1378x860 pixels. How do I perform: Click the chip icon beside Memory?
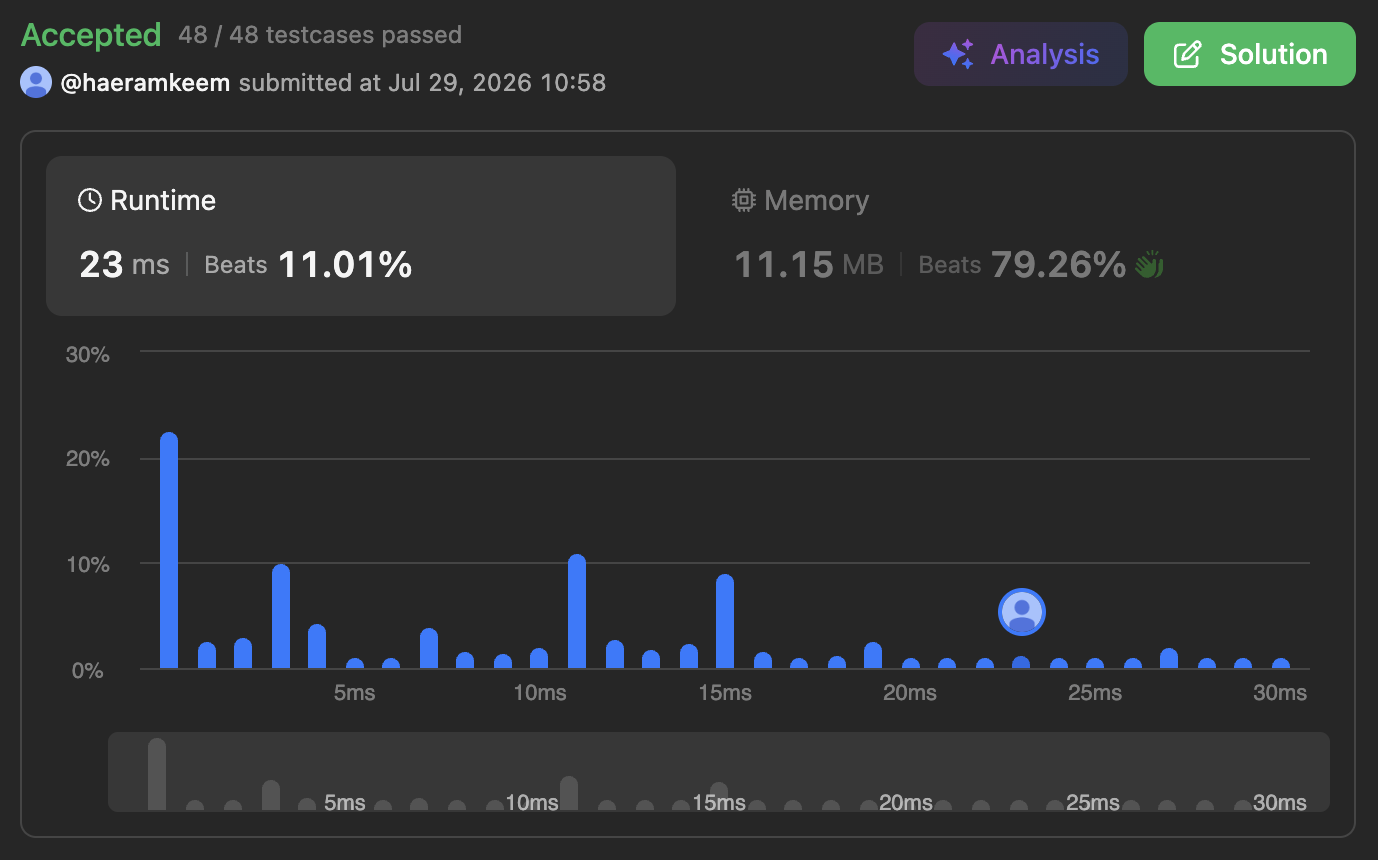click(x=743, y=200)
